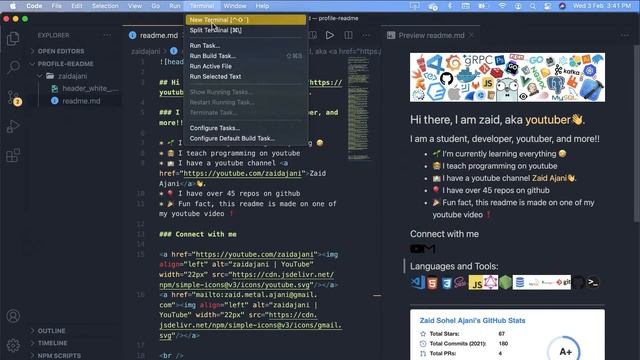Click the Run play icon in editor toolbar
The image size is (640, 360).
[x=329, y=36]
